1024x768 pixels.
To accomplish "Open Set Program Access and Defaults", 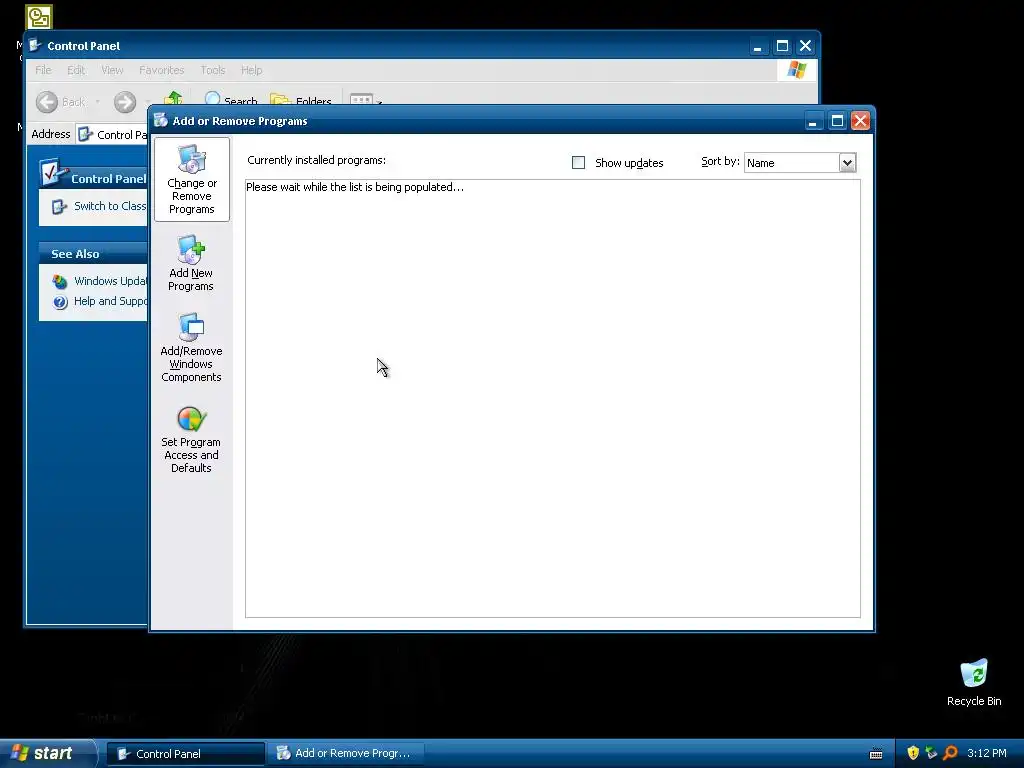I will 191,439.
